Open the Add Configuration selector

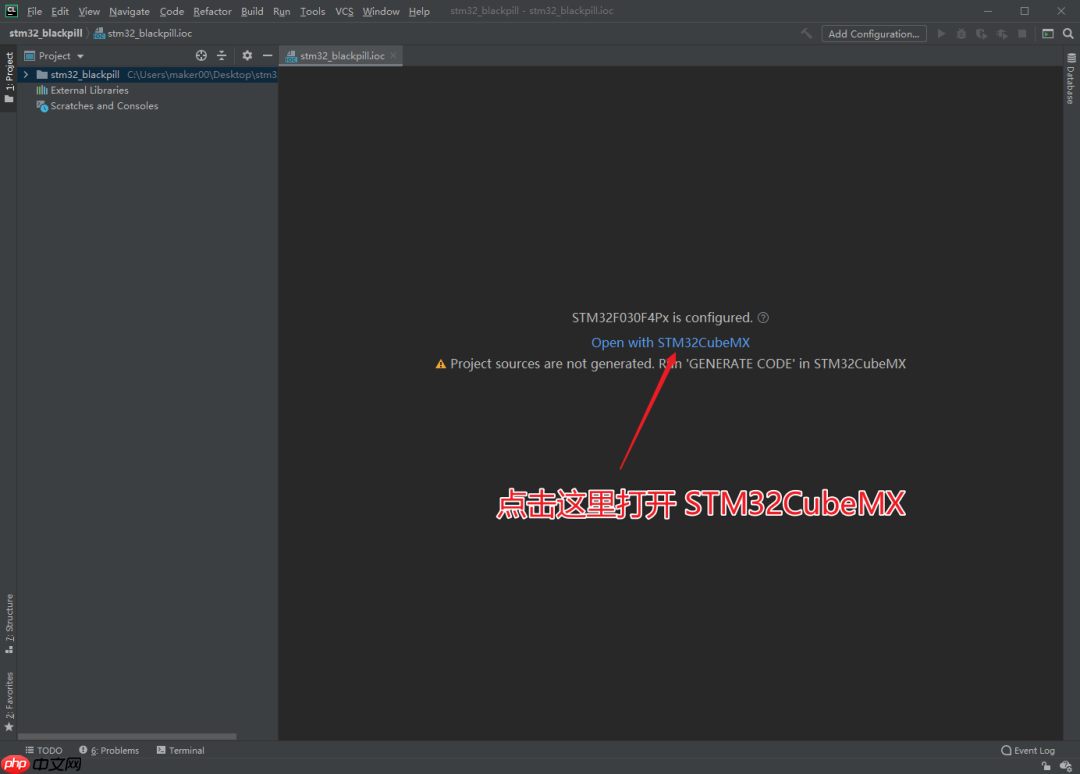873,34
